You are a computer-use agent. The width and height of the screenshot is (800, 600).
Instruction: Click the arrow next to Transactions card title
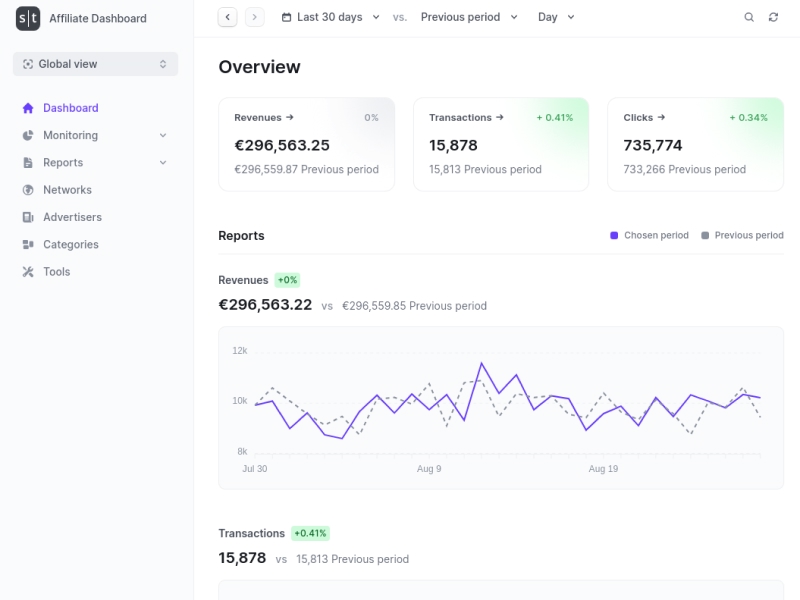499,117
